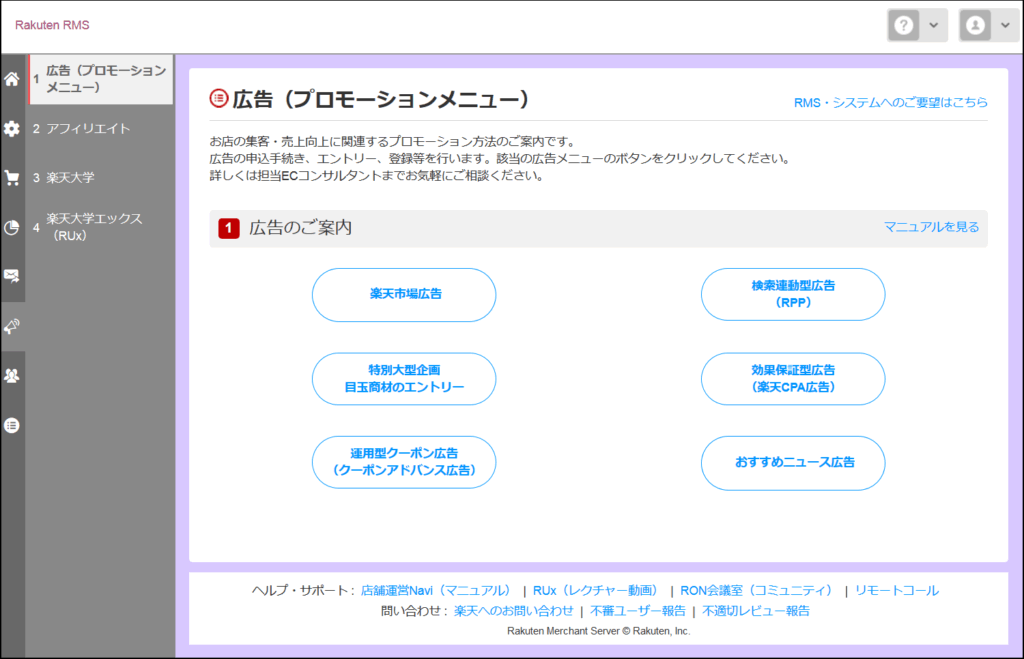This screenshot has height=659, width=1024.
Task: Expand the account dropdown arrow
Action: [x=1006, y=25]
